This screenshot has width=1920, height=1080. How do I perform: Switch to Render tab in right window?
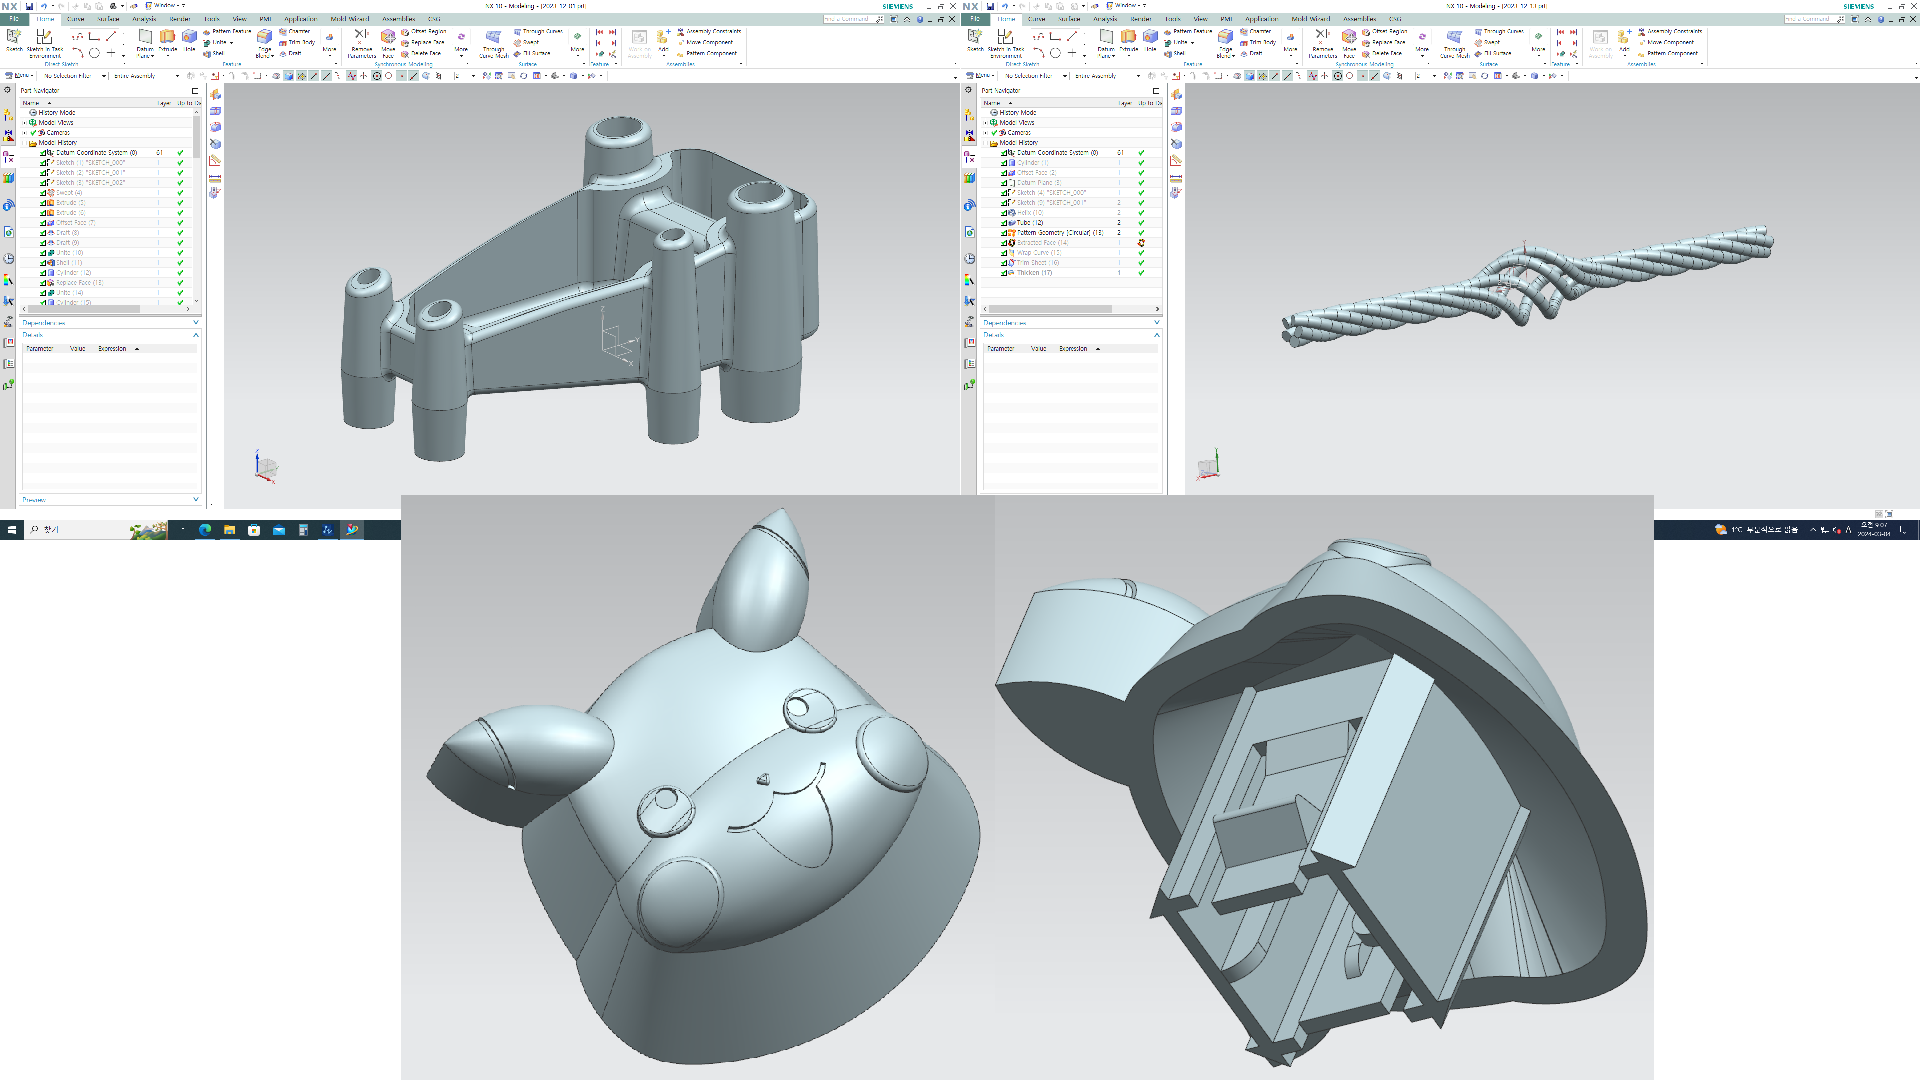[x=1141, y=18]
